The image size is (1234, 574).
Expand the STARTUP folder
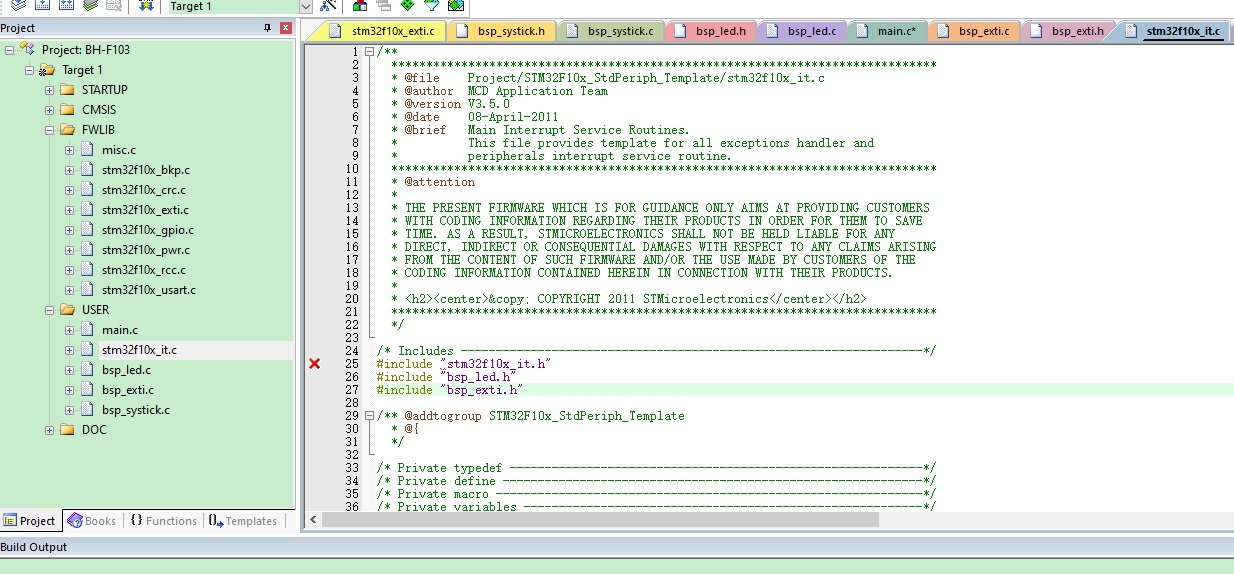click(x=49, y=90)
